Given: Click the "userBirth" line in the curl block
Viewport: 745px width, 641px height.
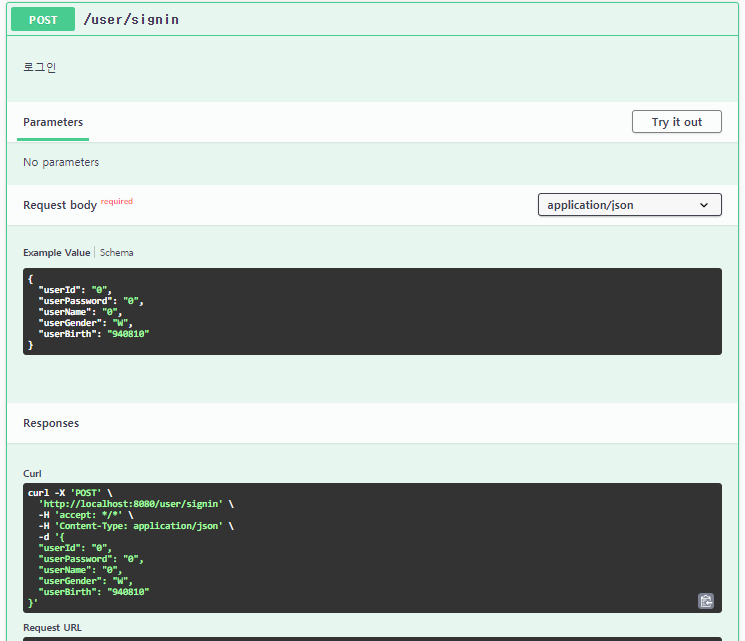Looking at the screenshot, I should 94,592.
